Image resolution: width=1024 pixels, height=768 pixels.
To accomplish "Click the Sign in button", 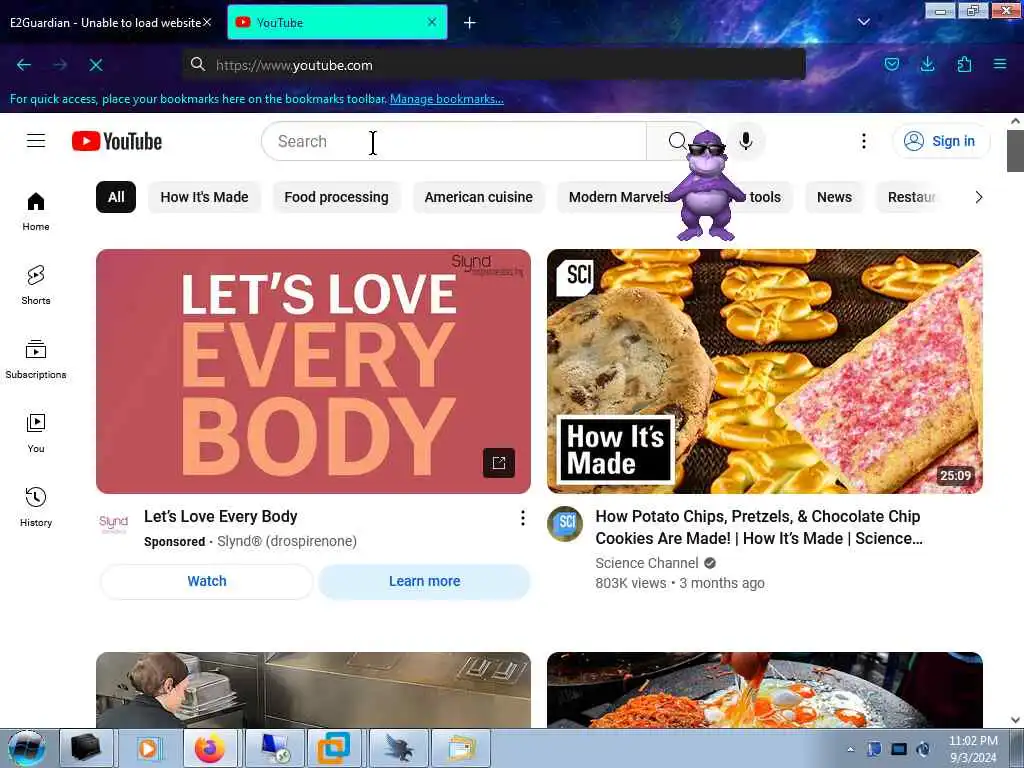I will [x=940, y=141].
